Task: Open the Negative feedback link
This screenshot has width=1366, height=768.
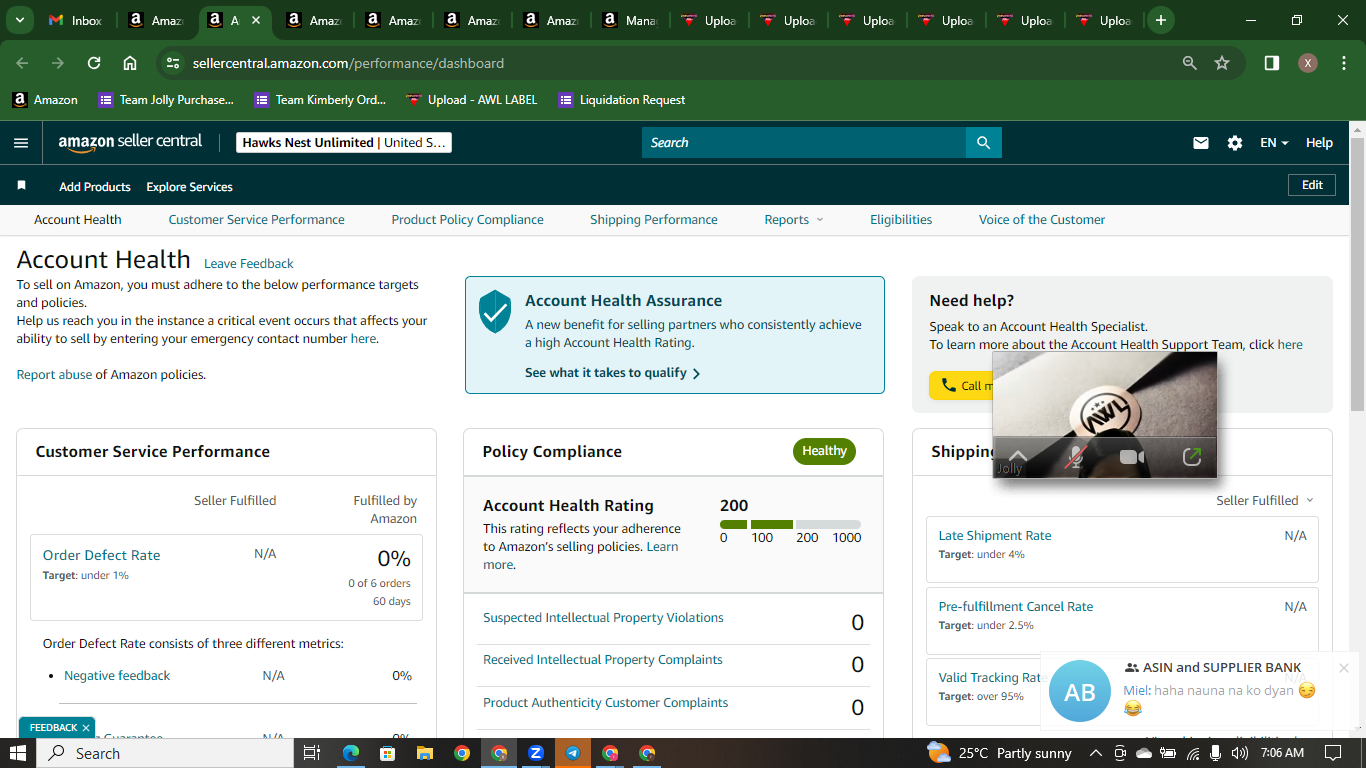Action: point(117,676)
